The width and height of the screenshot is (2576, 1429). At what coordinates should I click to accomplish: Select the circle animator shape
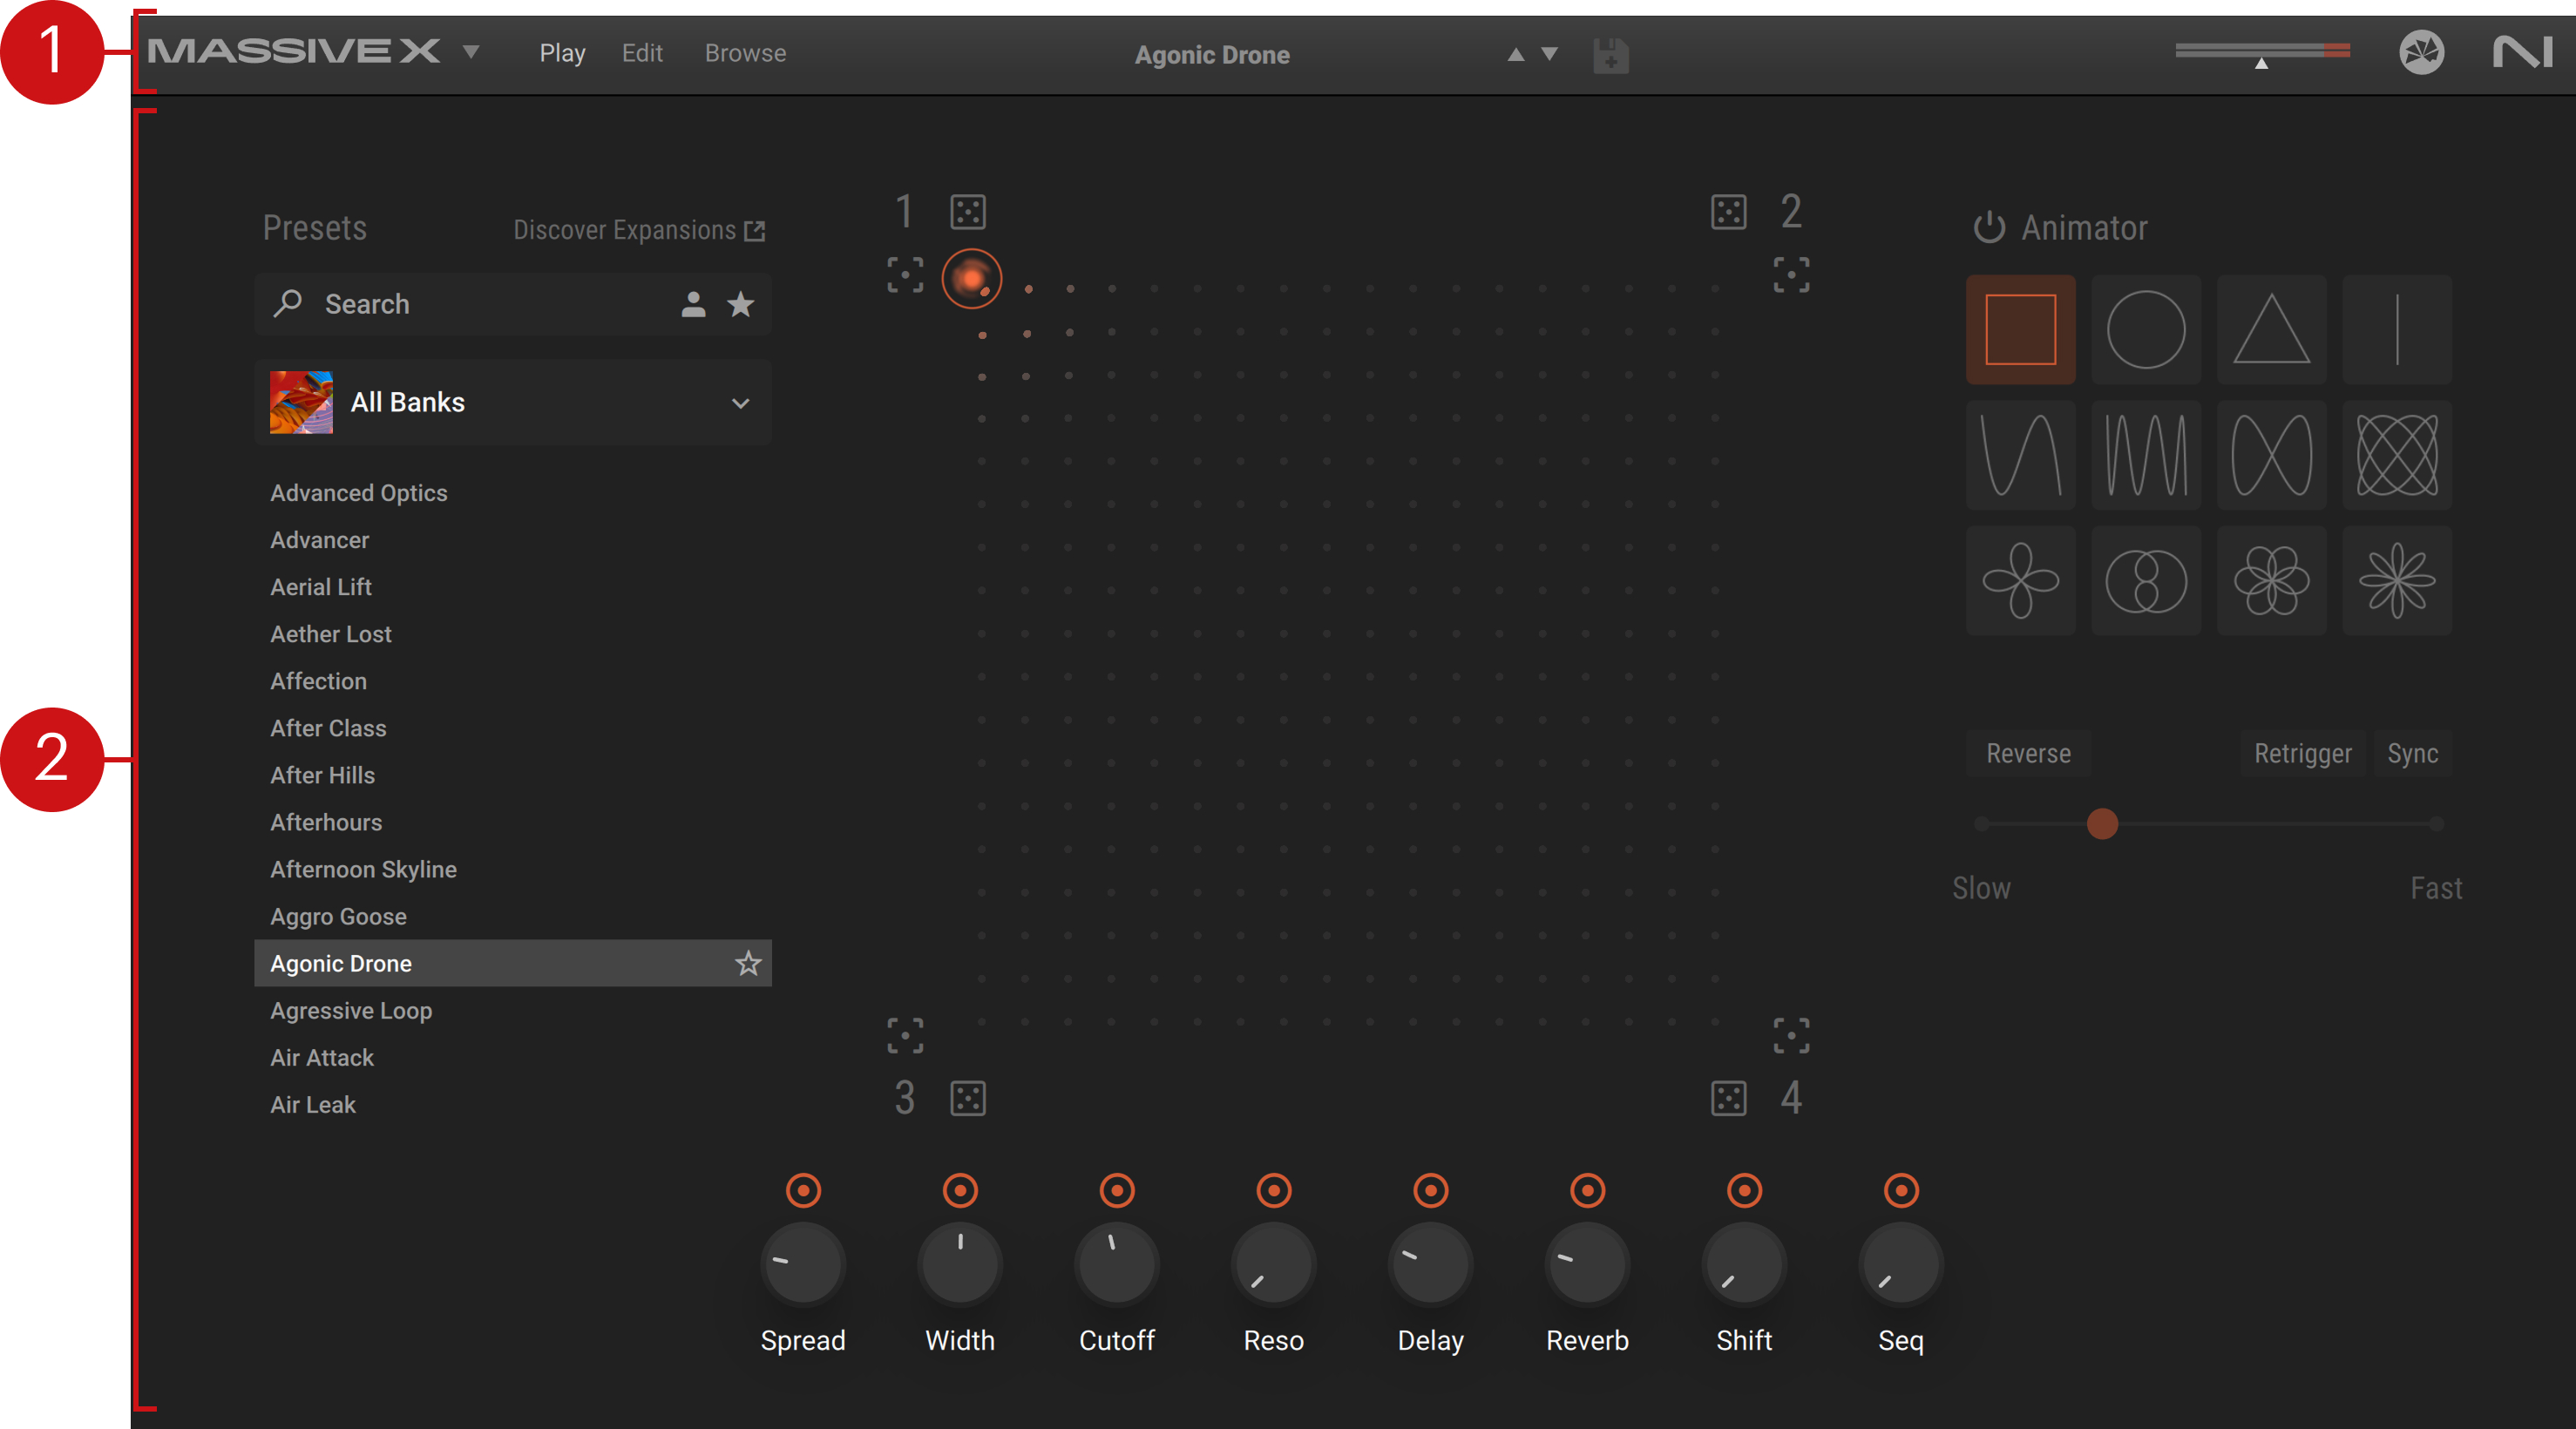2145,329
